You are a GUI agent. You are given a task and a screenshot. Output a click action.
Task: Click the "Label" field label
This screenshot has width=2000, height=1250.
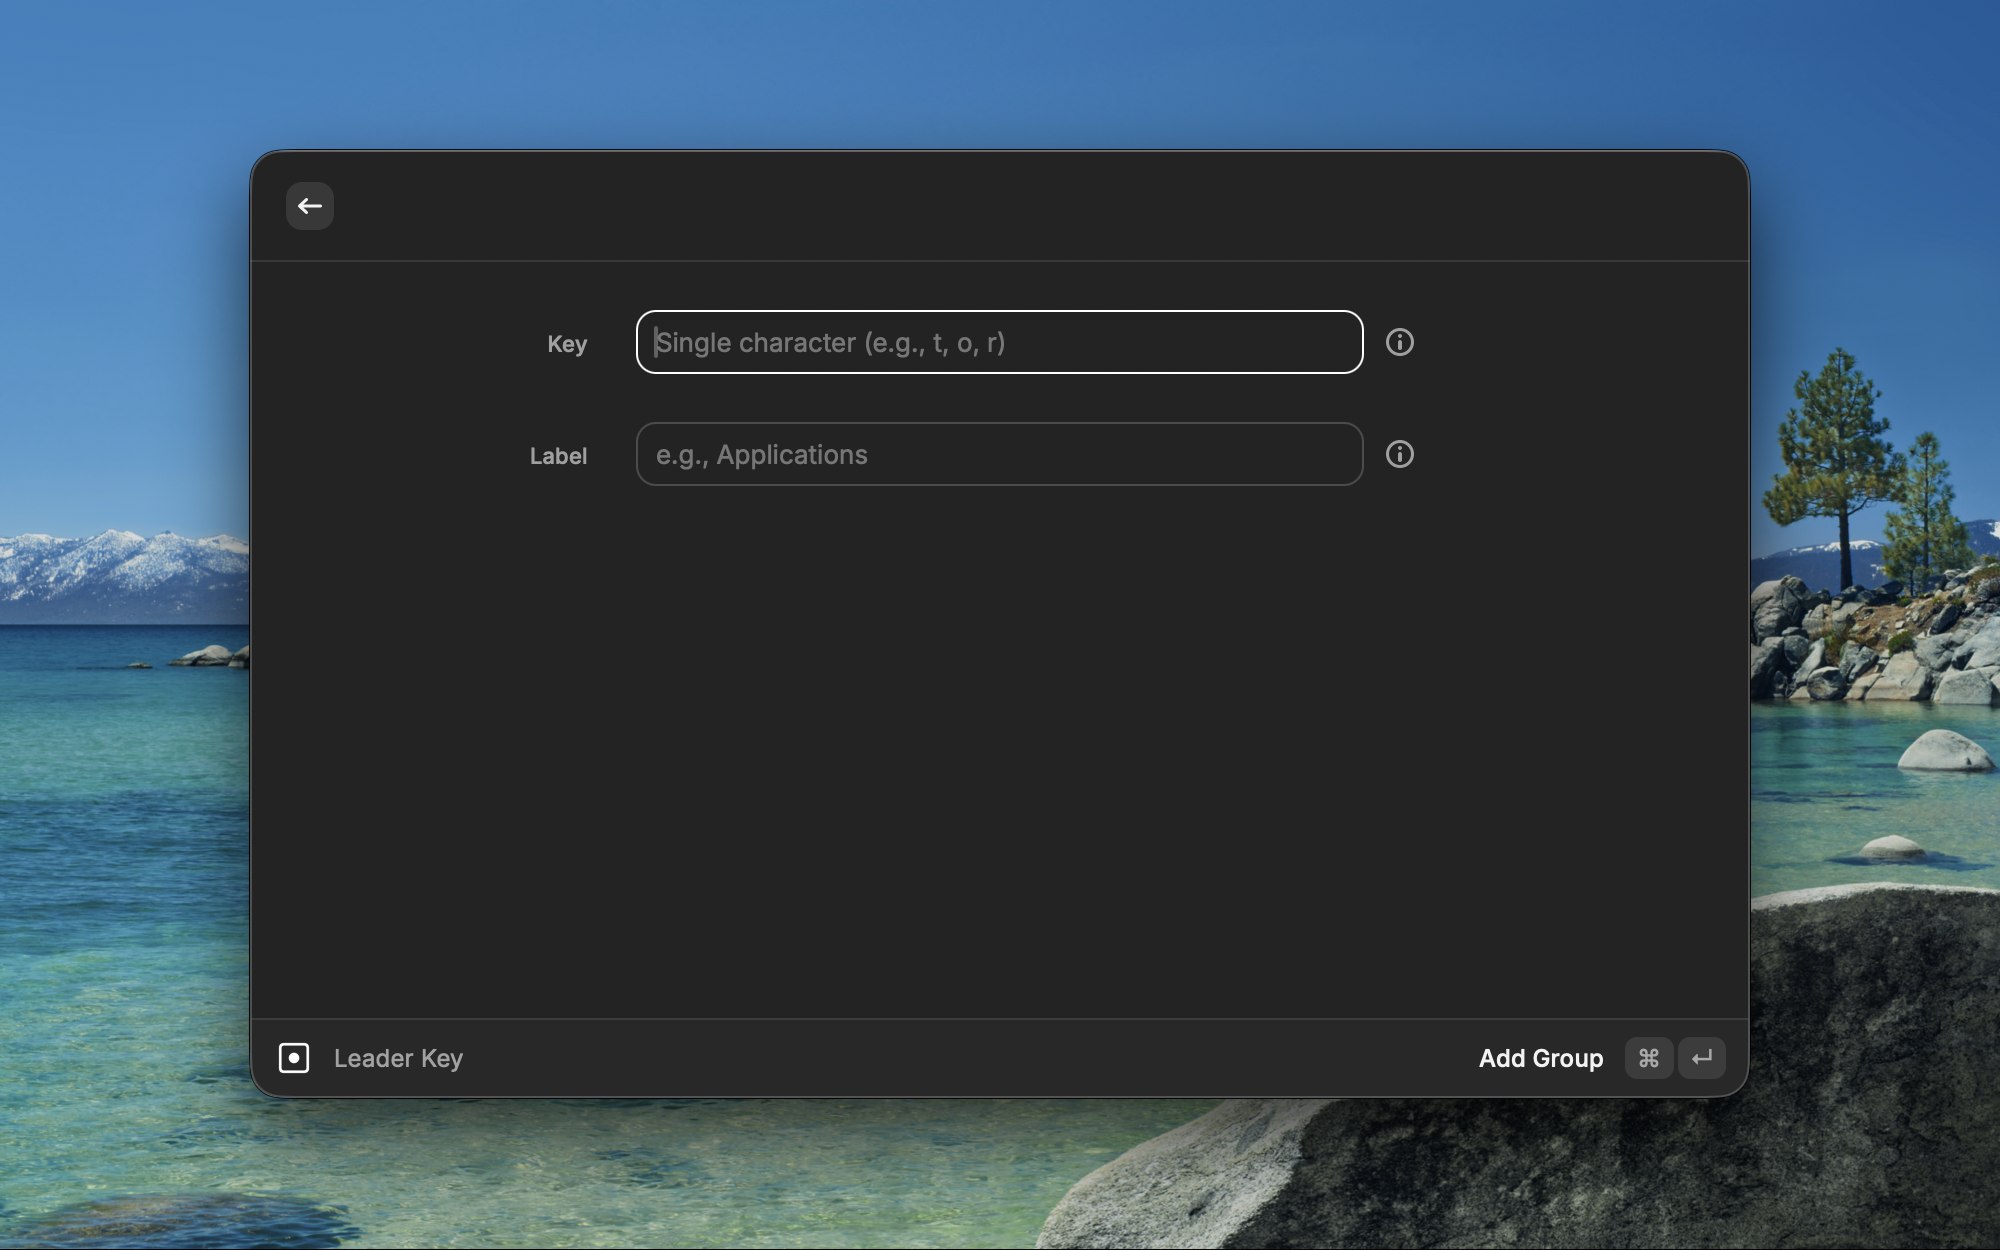point(558,456)
